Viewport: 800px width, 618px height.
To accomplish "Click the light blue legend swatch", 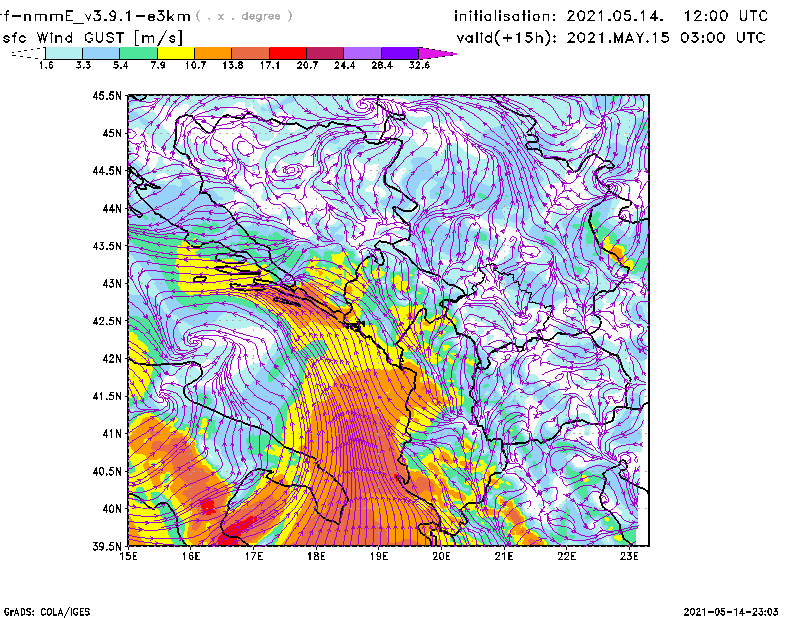I will (x=101, y=53).
